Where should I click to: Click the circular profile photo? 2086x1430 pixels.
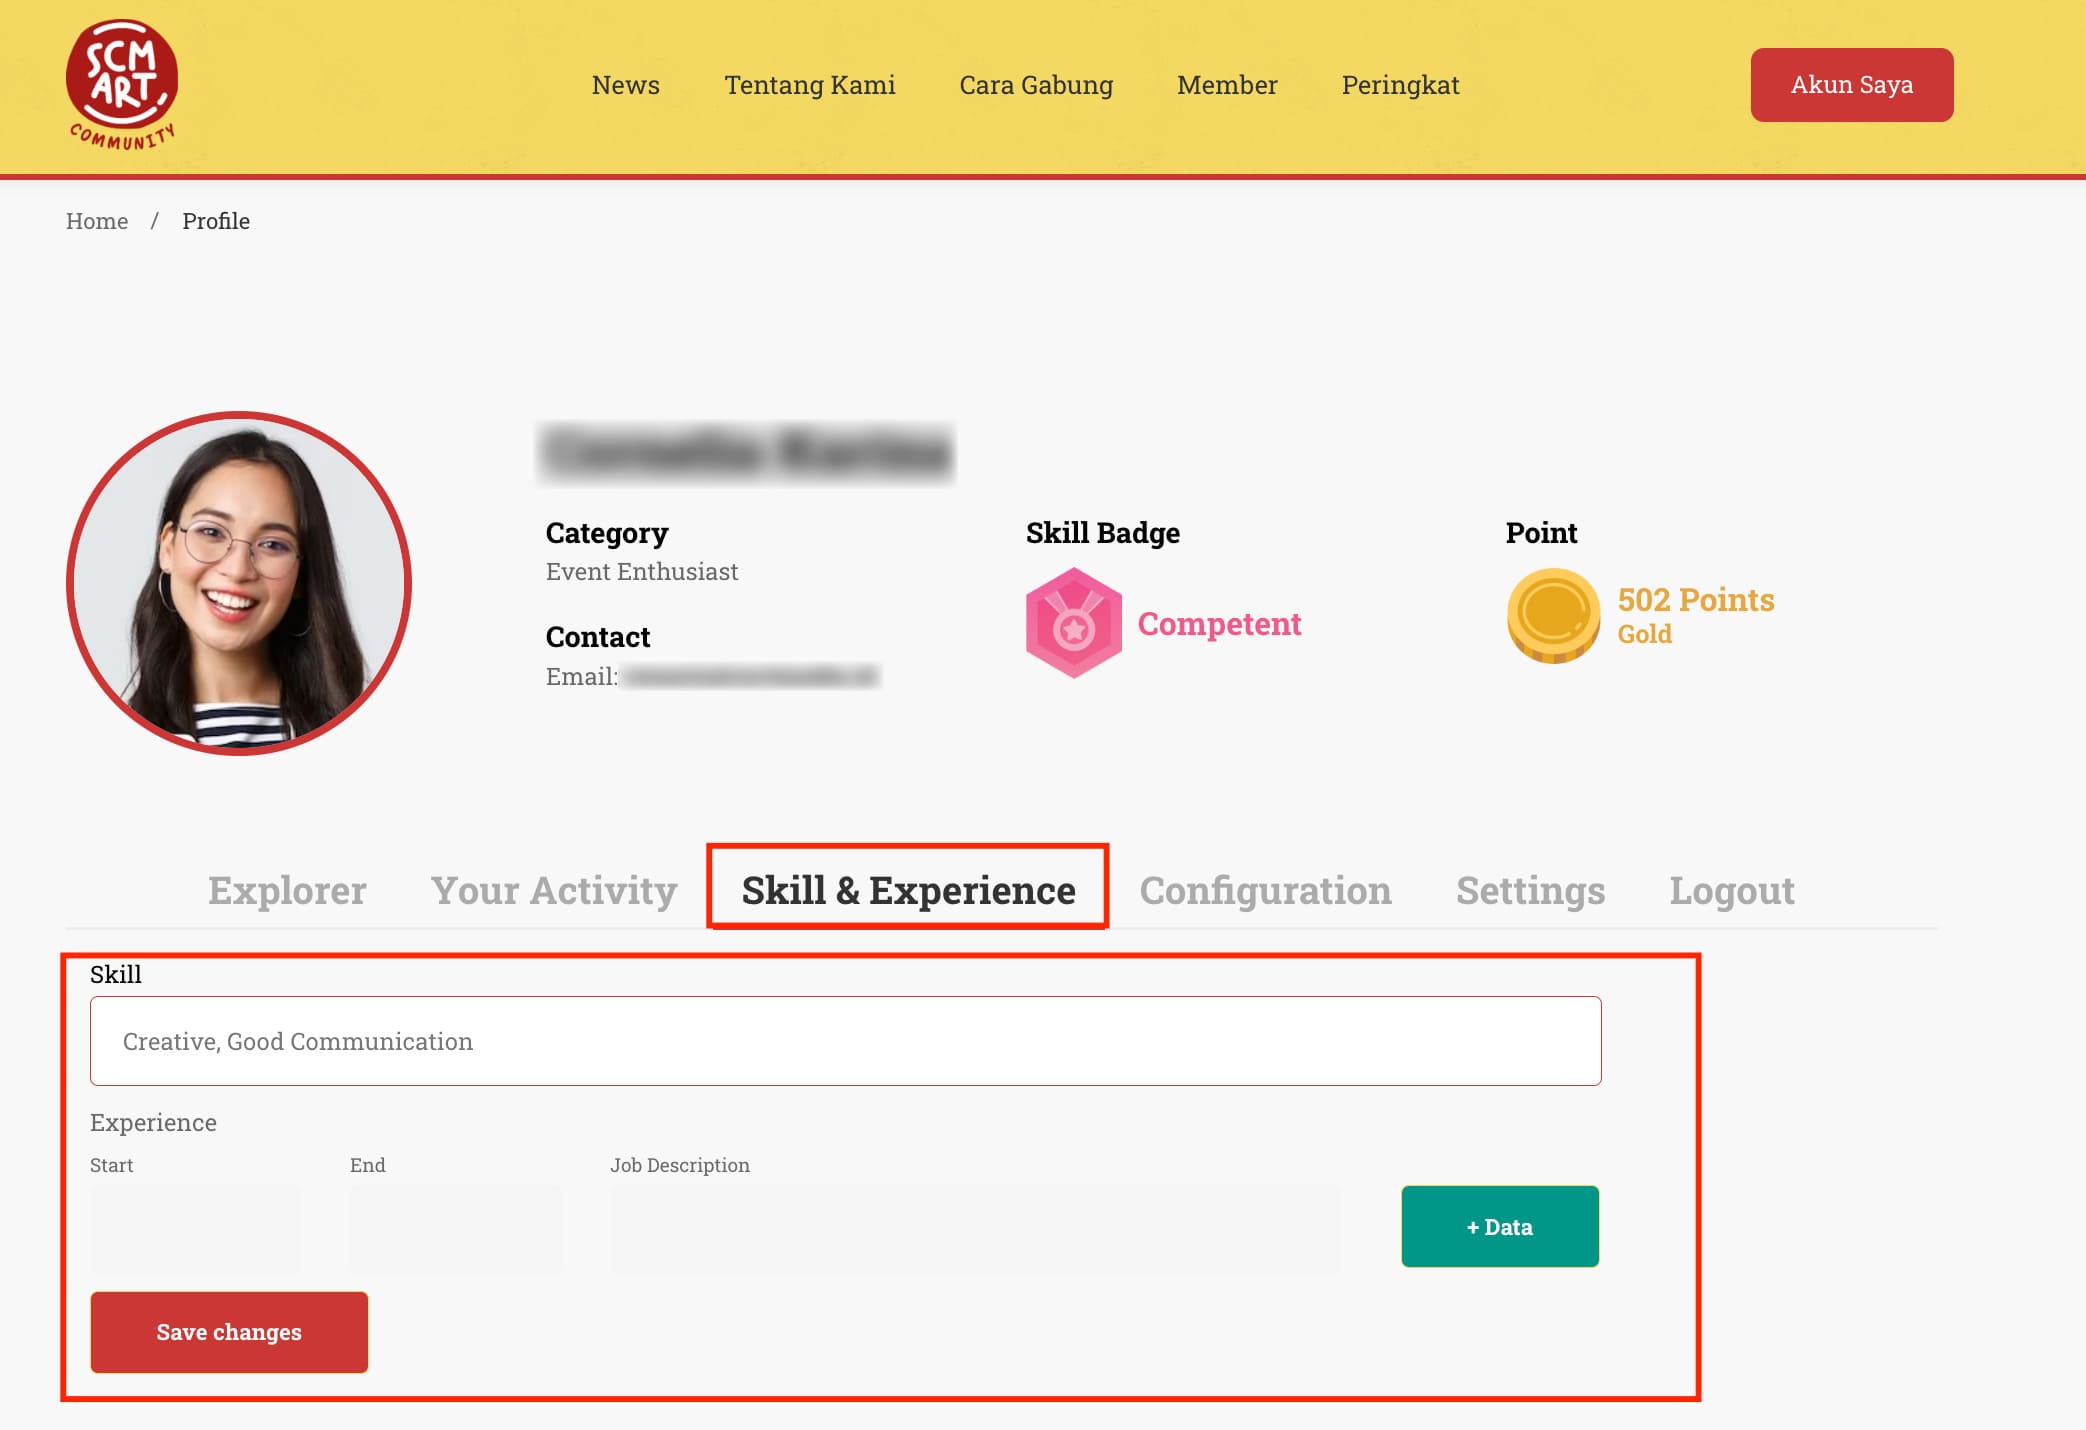pos(239,583)
